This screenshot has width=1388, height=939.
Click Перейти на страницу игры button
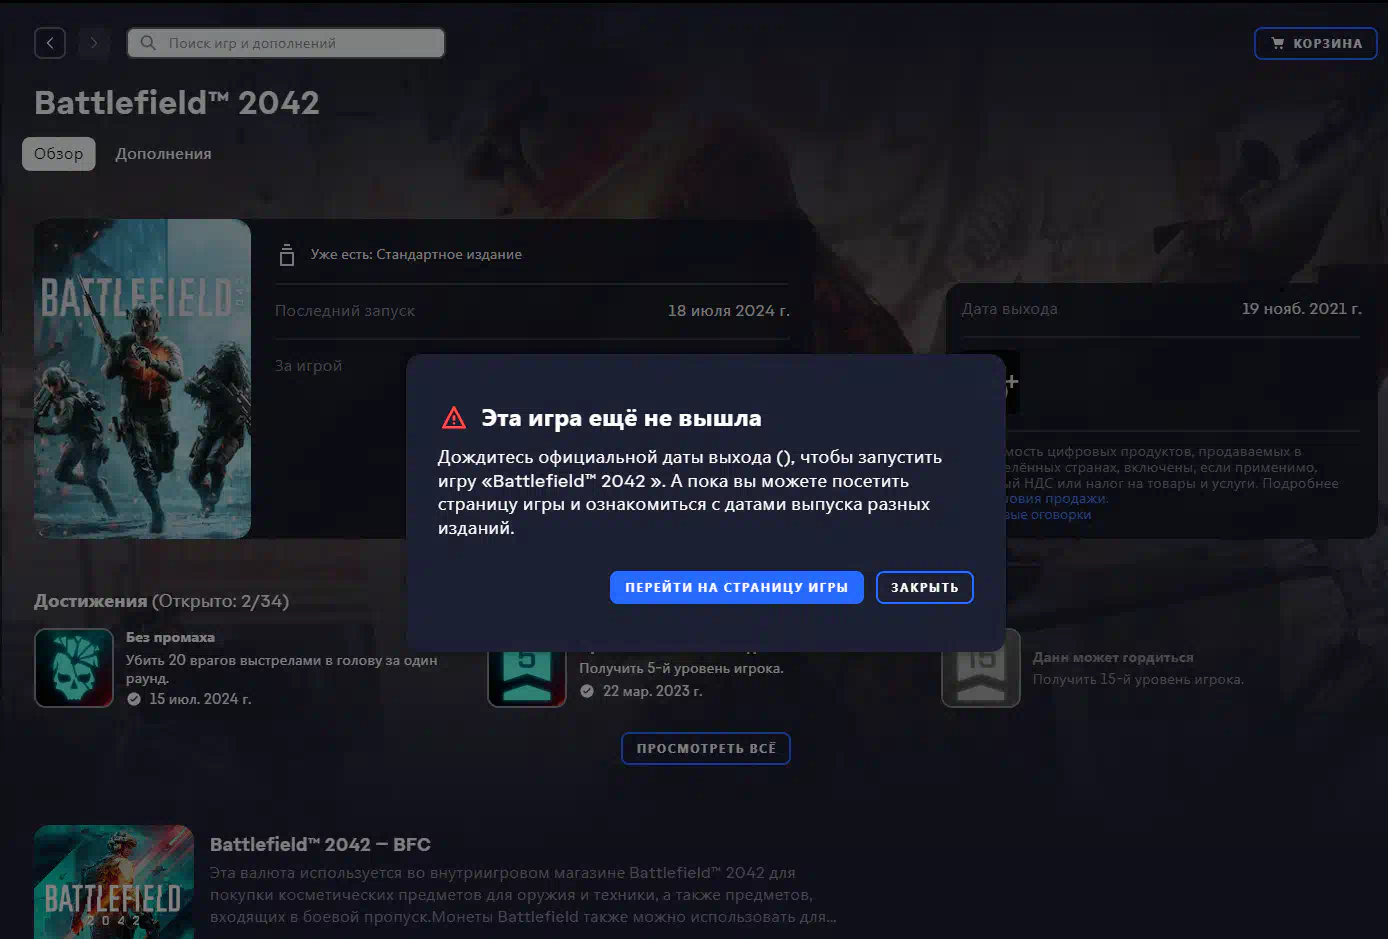click(x=737, y=587)
